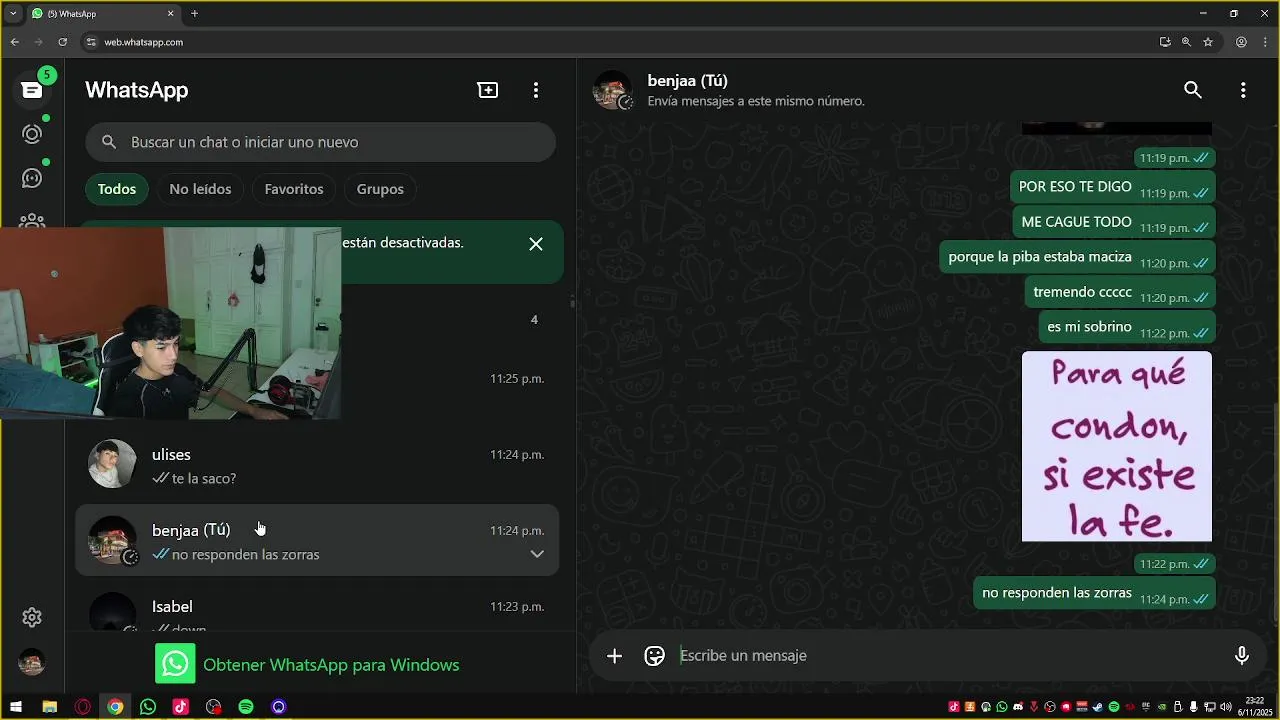
Task: Open chat list three-dot menu
Action: pos(536,90)
